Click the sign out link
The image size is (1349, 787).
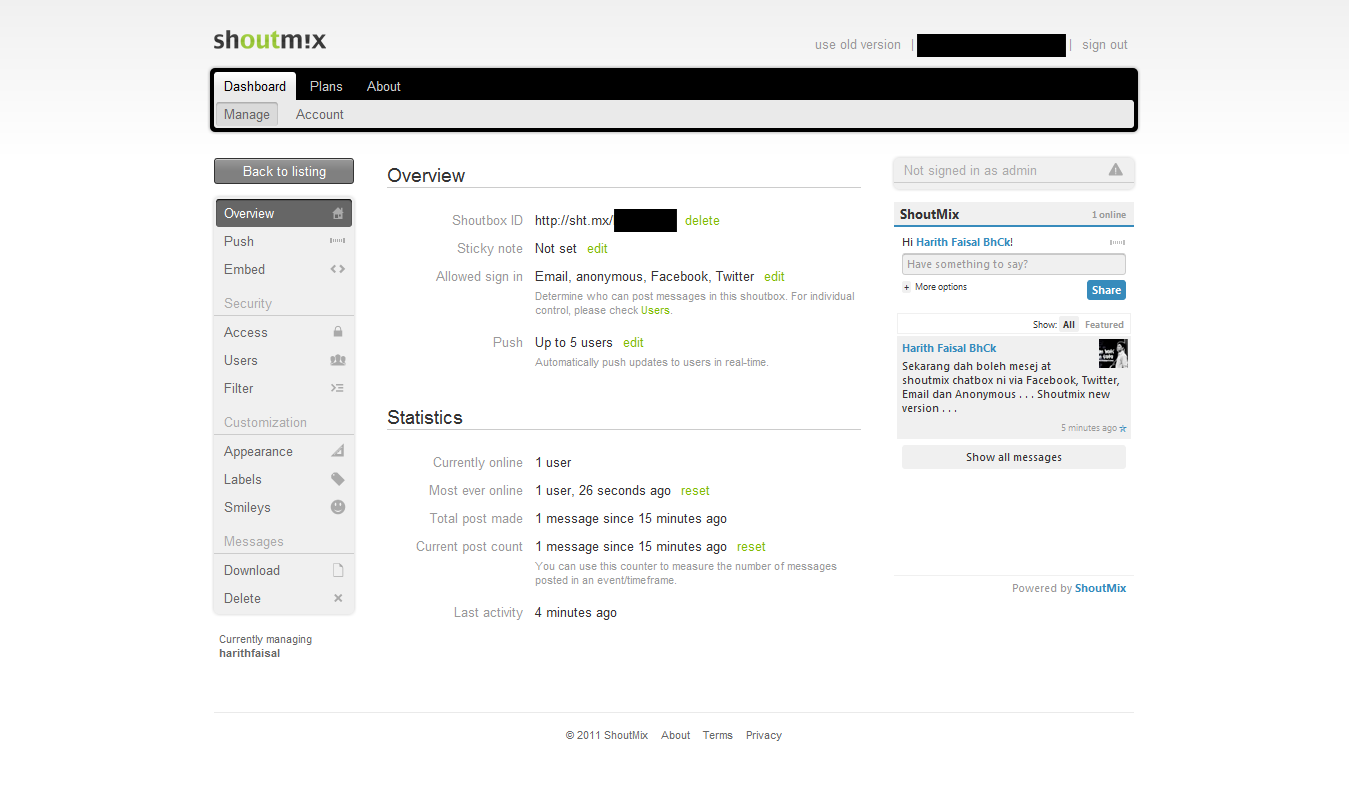coord(1105,45)
